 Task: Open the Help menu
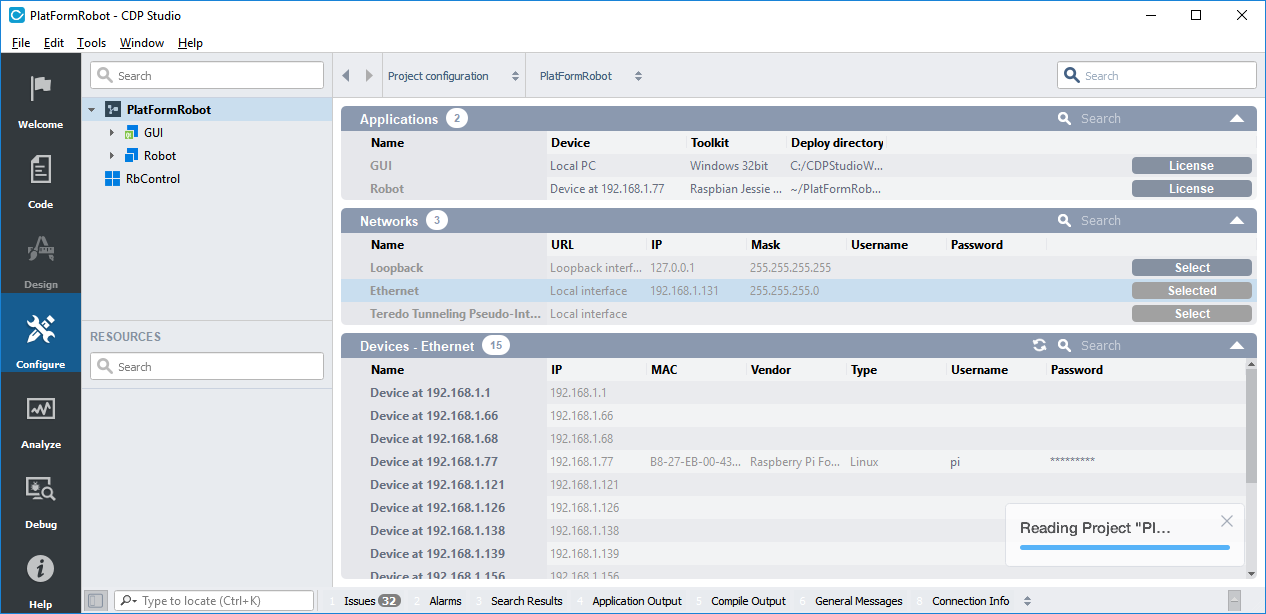190,43
